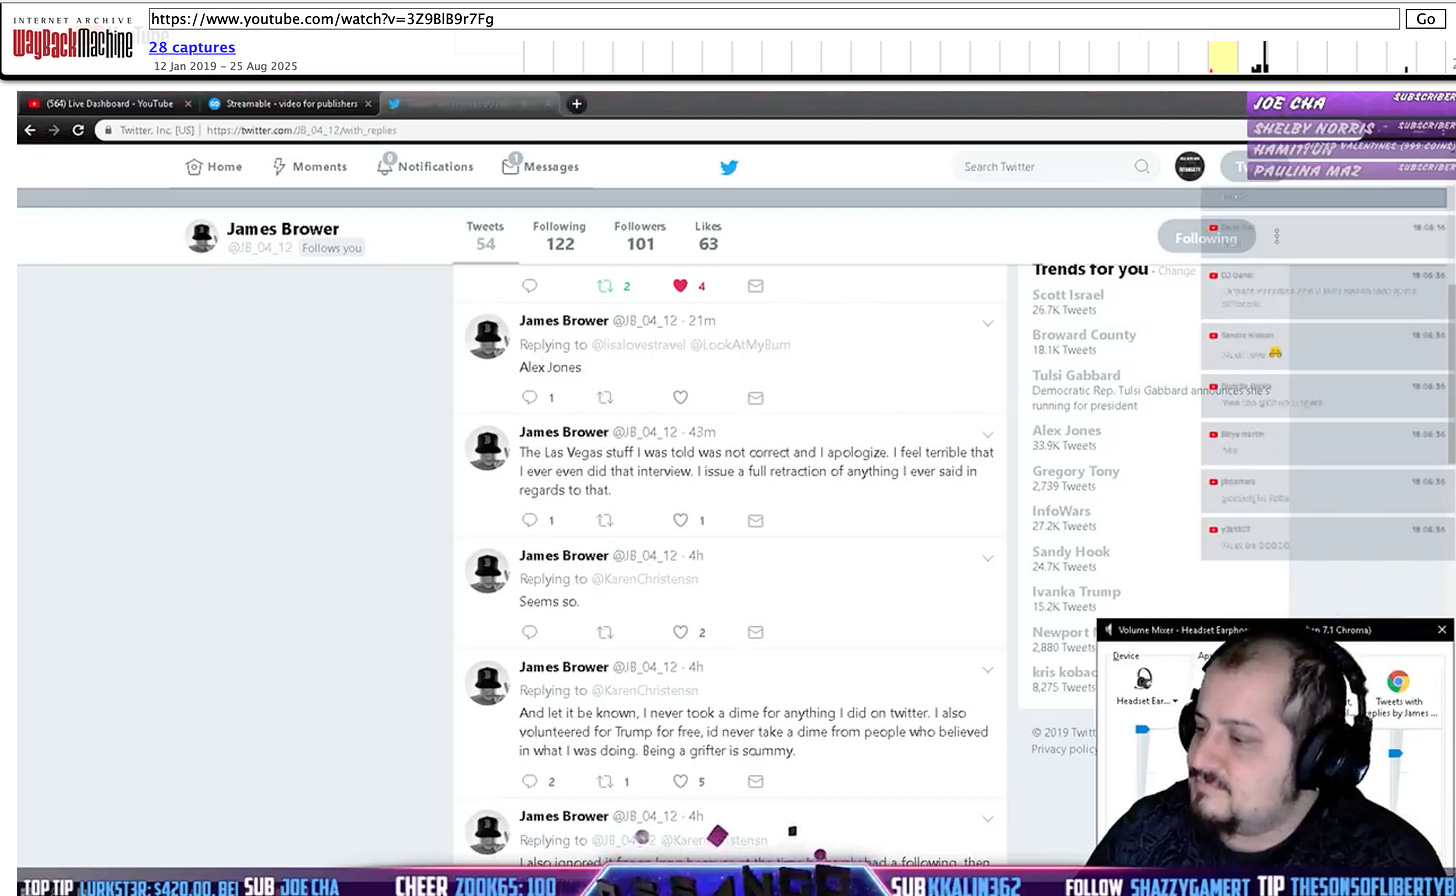
Task: Click the search magnifier icon in Twitter
Action: (x=1142, y=167)
